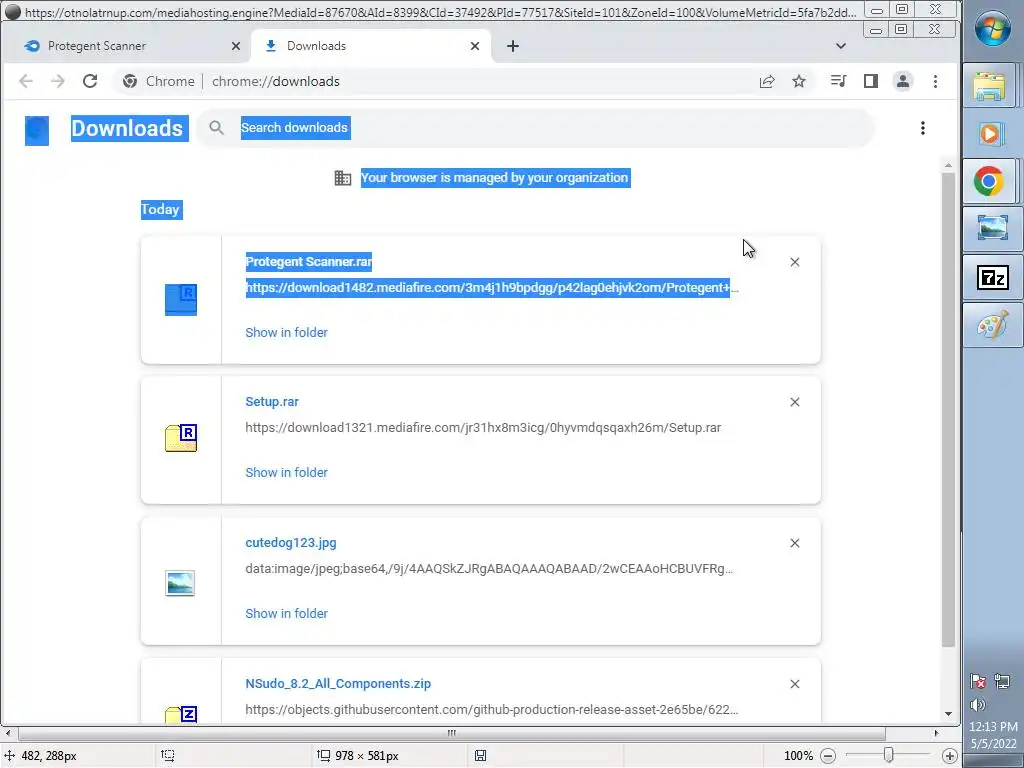This screenshot has width=1024, height=768.
Task: Click the Chrome downloads logo icon
Action: (x=37, y=130)
